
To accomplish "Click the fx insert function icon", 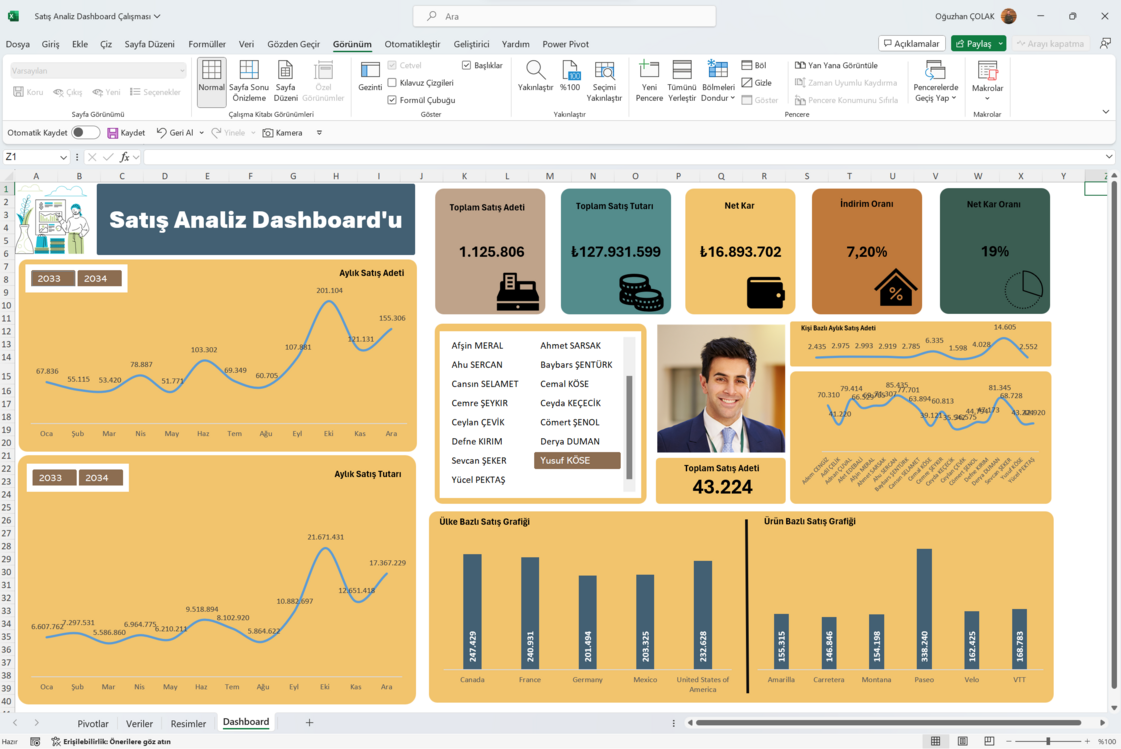I will 124,157.
